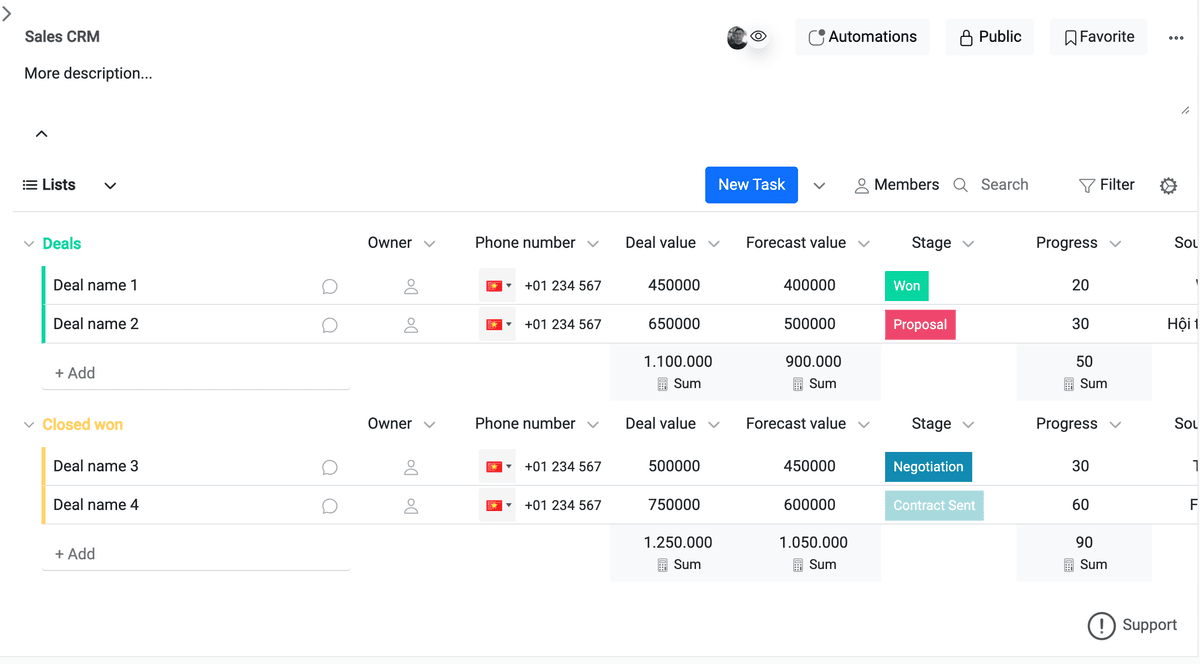Toggle Public privacy setting
Screen dimensions: 1200x664
click(990, 37)
